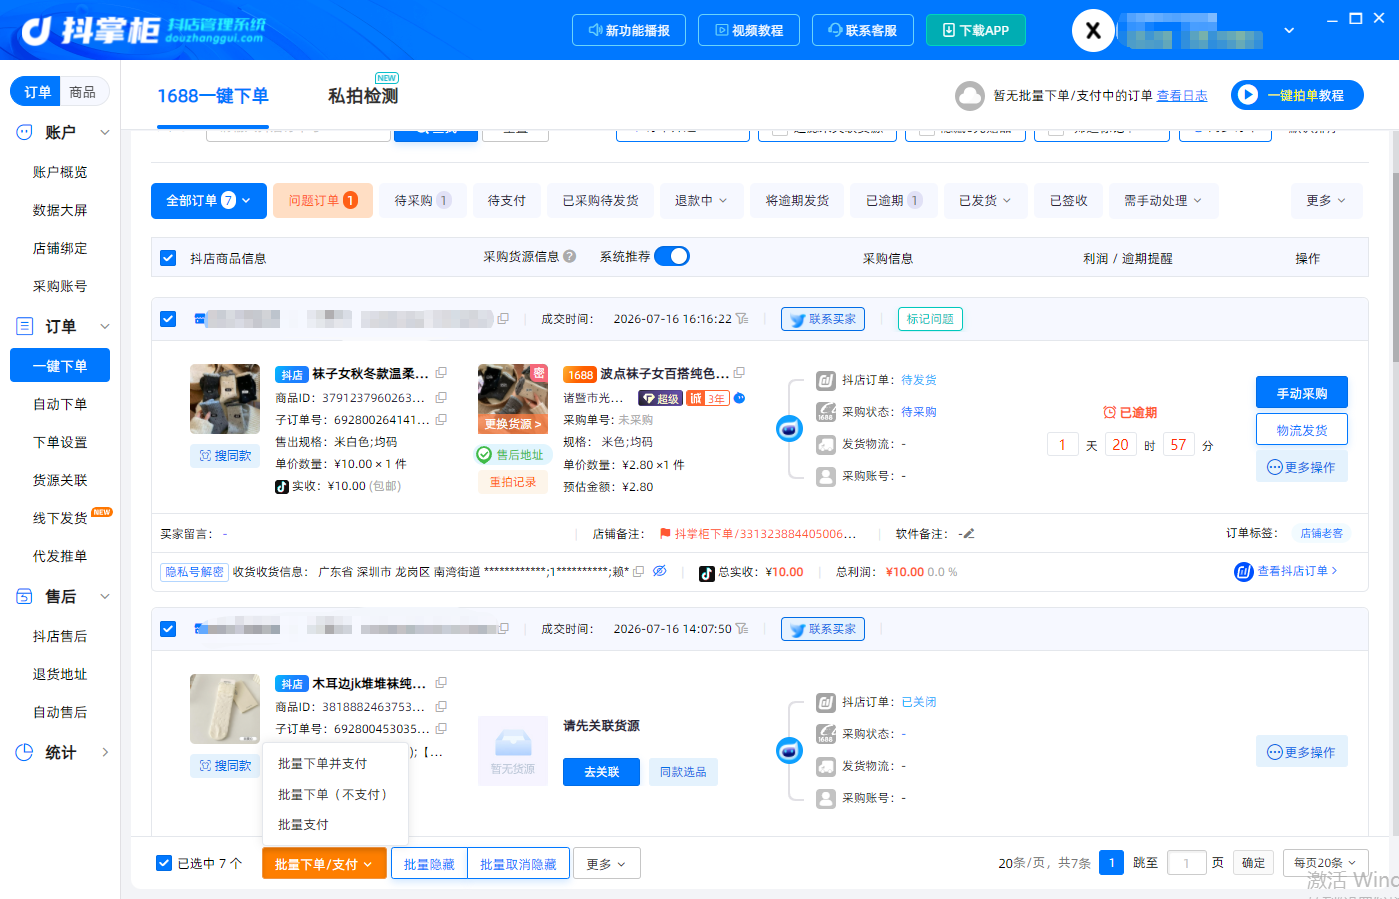
Task: Open the 查看日志 link
Action: pos(1182,96)
